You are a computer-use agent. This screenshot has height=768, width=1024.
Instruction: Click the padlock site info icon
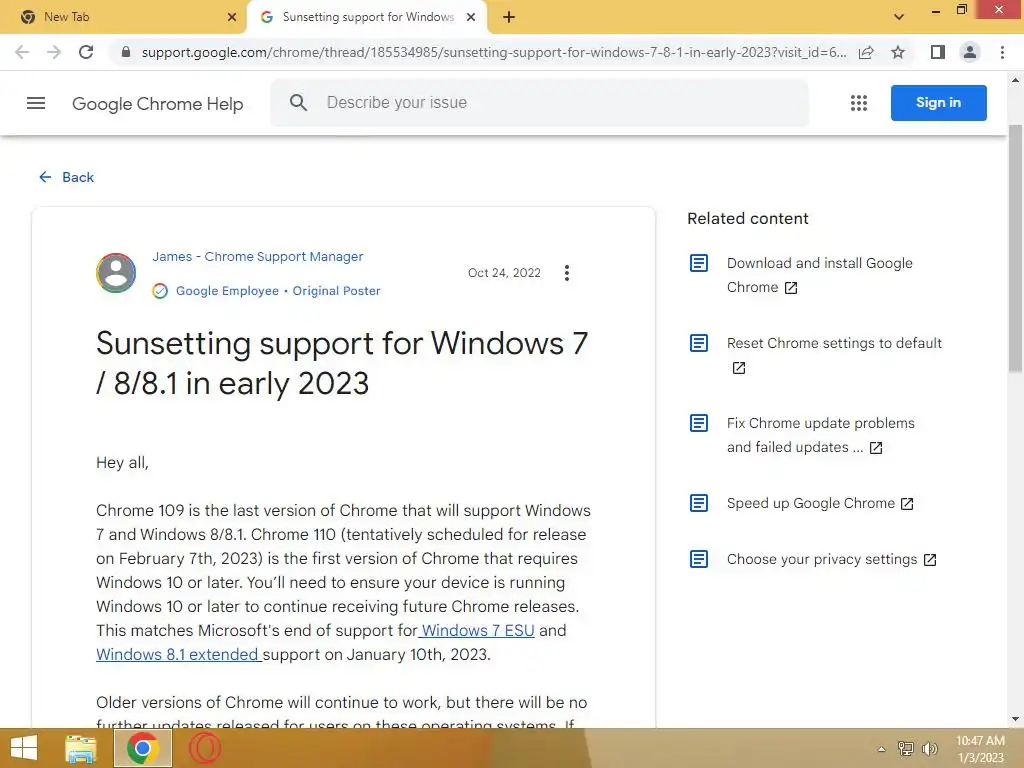(x=126, y=52)
